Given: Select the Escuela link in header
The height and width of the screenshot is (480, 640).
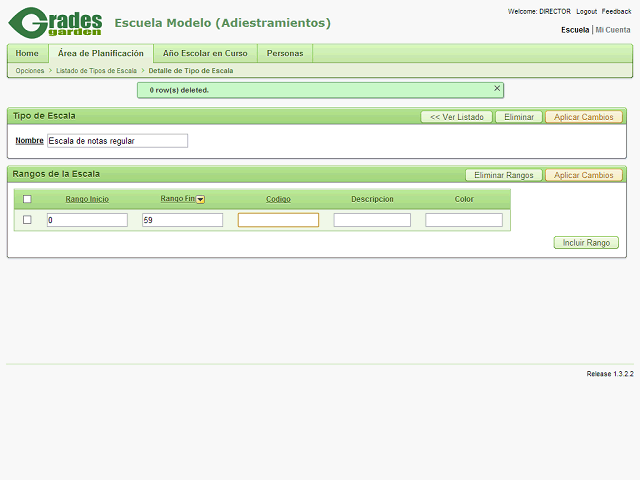Looking at the screenshot, I should click(x=575, y=30).
